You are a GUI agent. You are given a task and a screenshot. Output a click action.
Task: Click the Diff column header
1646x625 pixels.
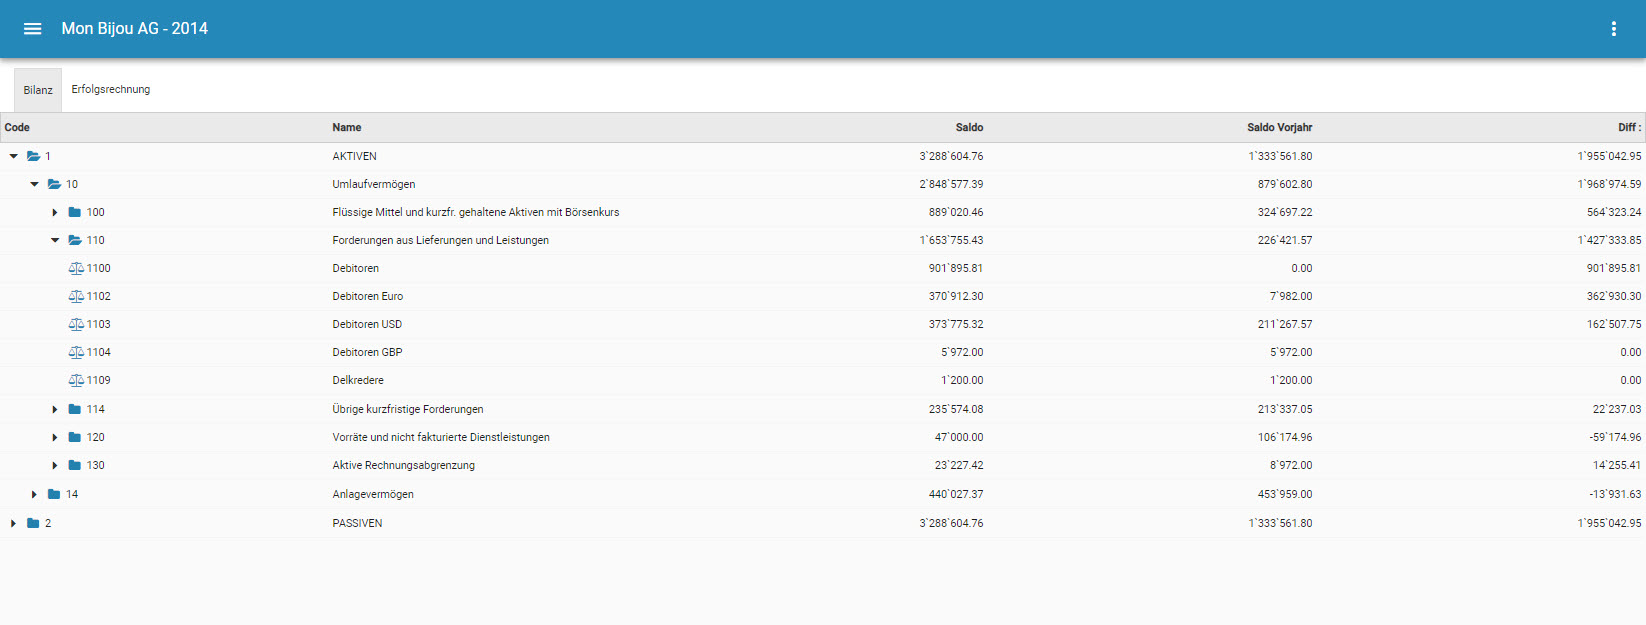click(1628, 127)
